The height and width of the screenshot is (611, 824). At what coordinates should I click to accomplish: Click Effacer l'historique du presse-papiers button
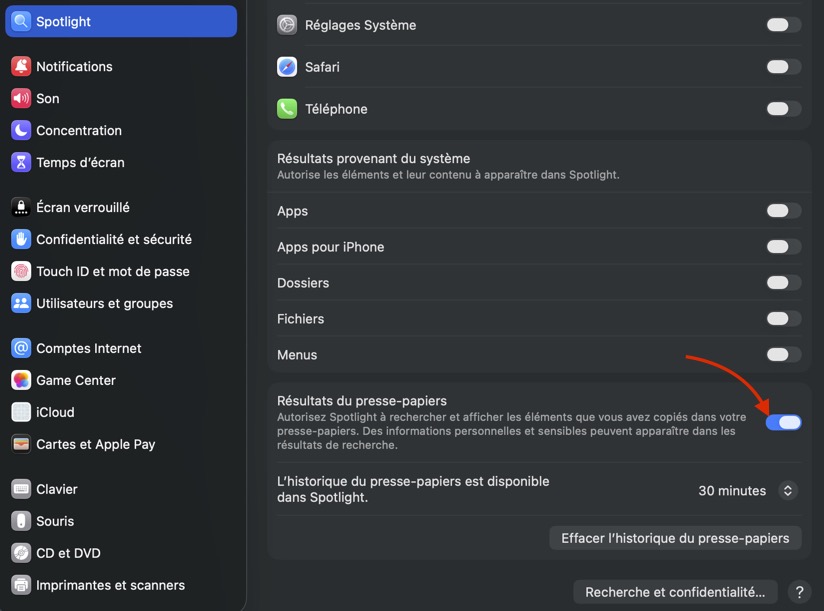(675, 538)
